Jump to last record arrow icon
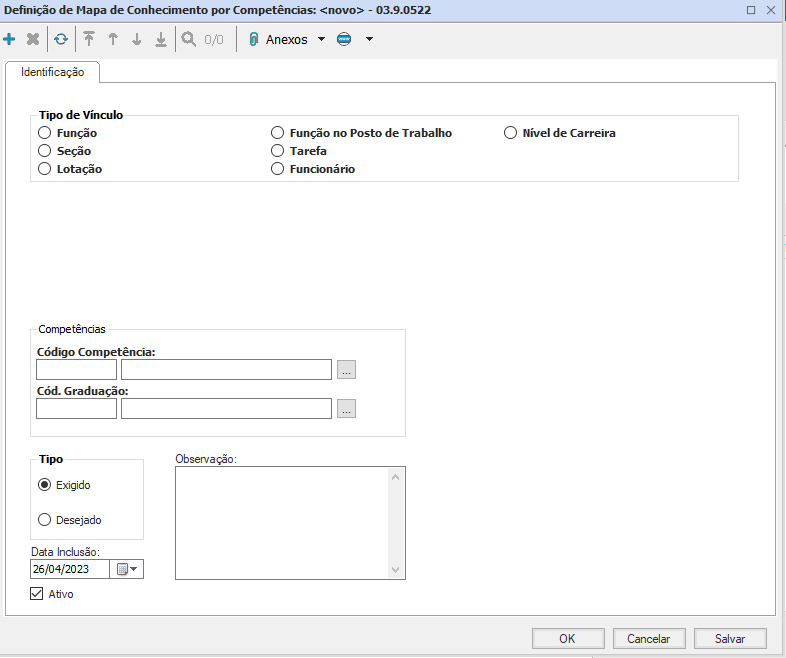The height and width of the screenshot is (658, 786). [161, 40]
